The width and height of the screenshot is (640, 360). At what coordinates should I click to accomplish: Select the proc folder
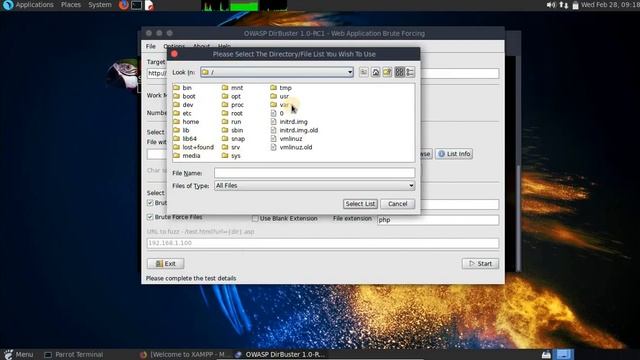coord(232,105)
